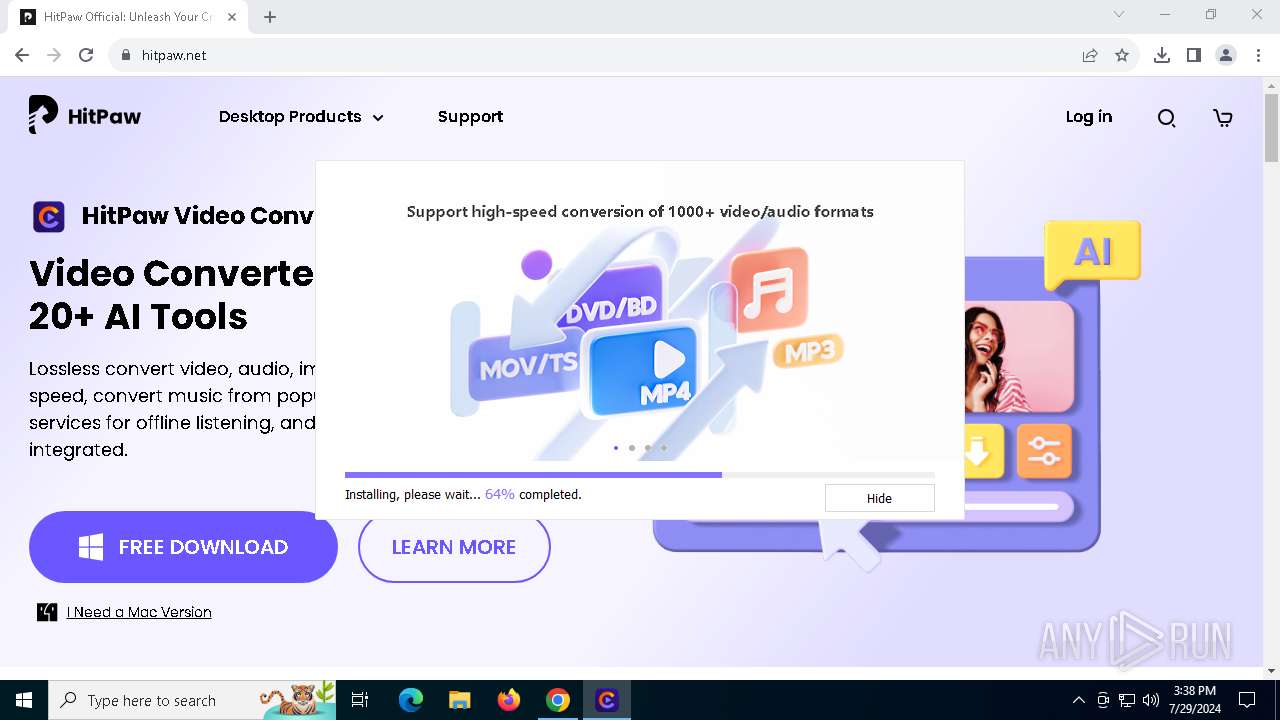
Task: Click Hide in the installer dialog
Action: point(879,498)
